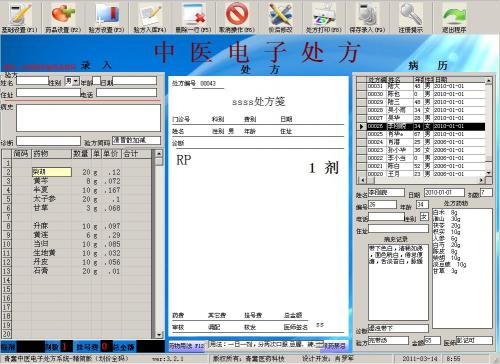Click the patient age input field
Viewport: 500px width, 364px height.
point(97,81)
